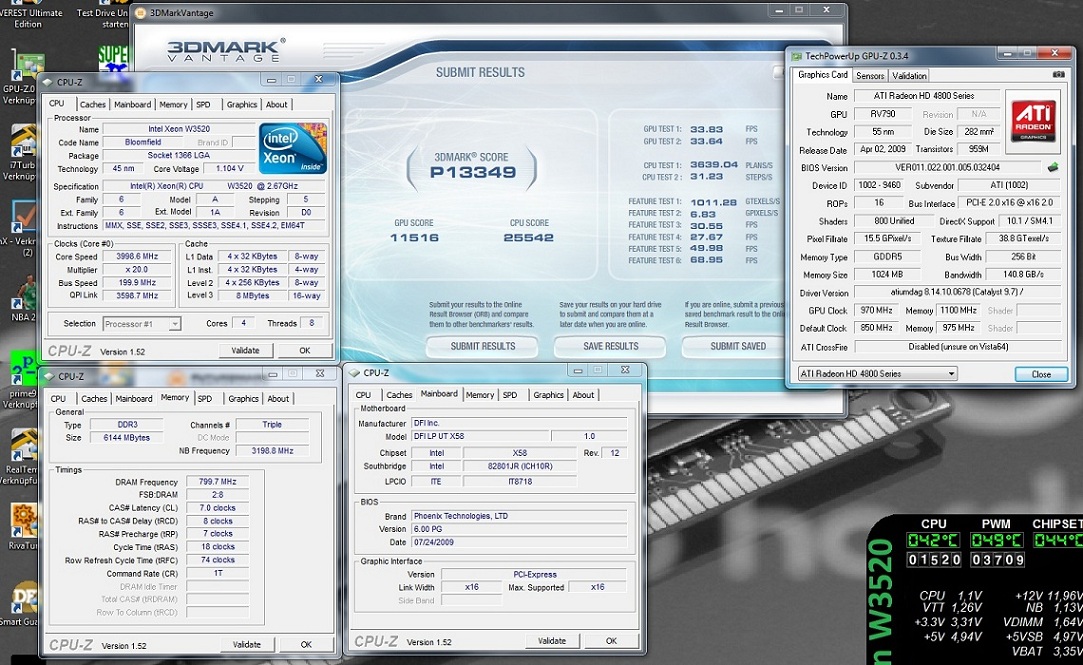Switch to the Sensors tab in GPU-Z

tap(870, 76)
